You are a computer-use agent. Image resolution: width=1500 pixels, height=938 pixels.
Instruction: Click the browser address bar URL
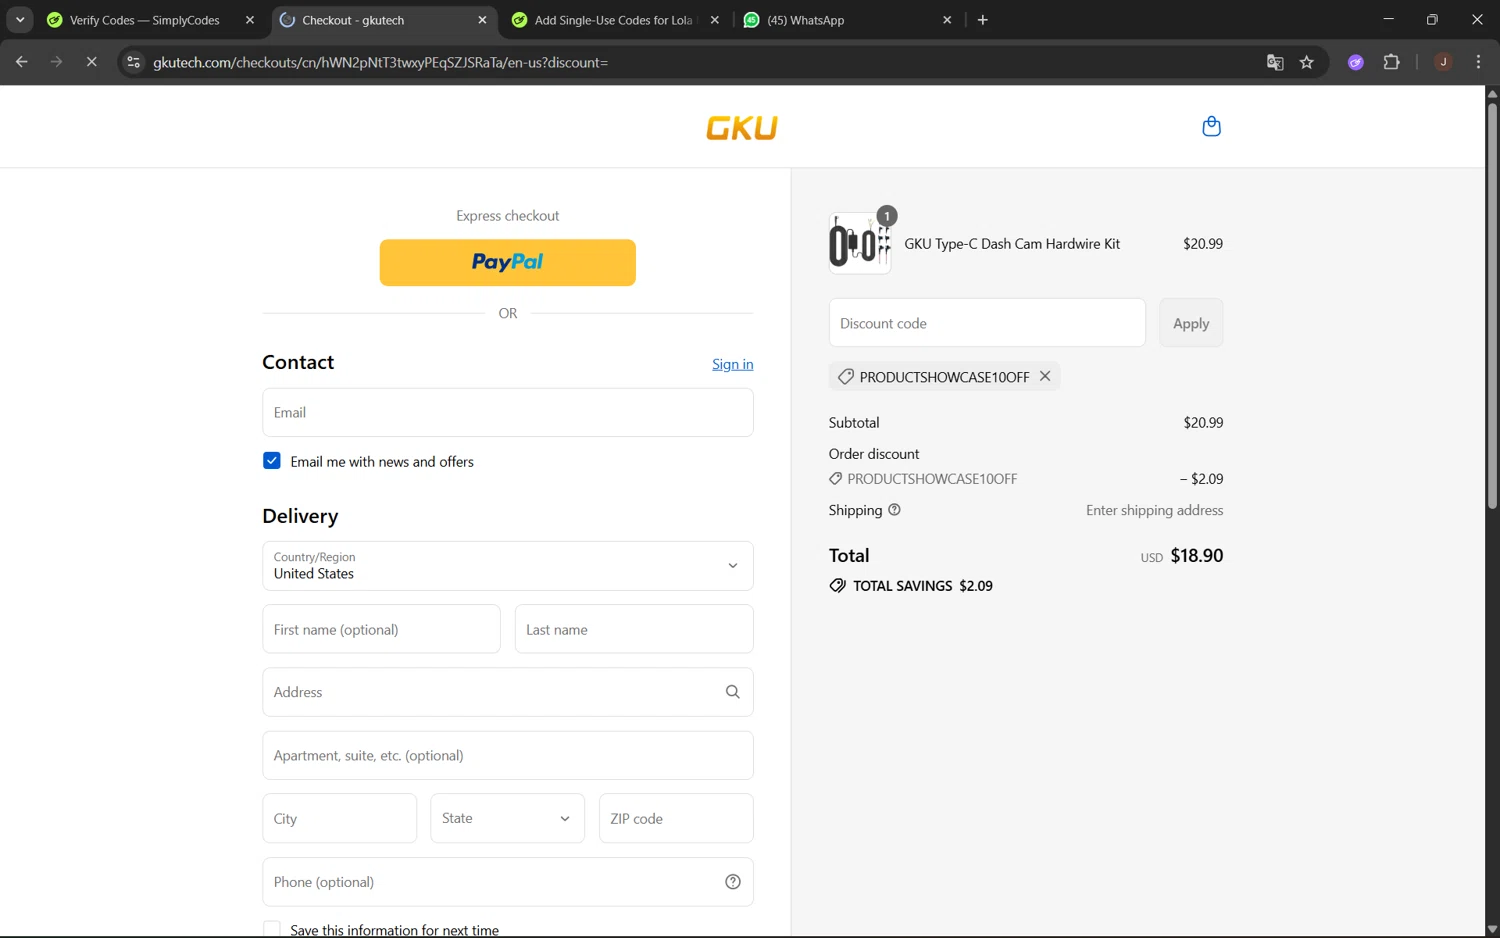[x=380, y=62]
